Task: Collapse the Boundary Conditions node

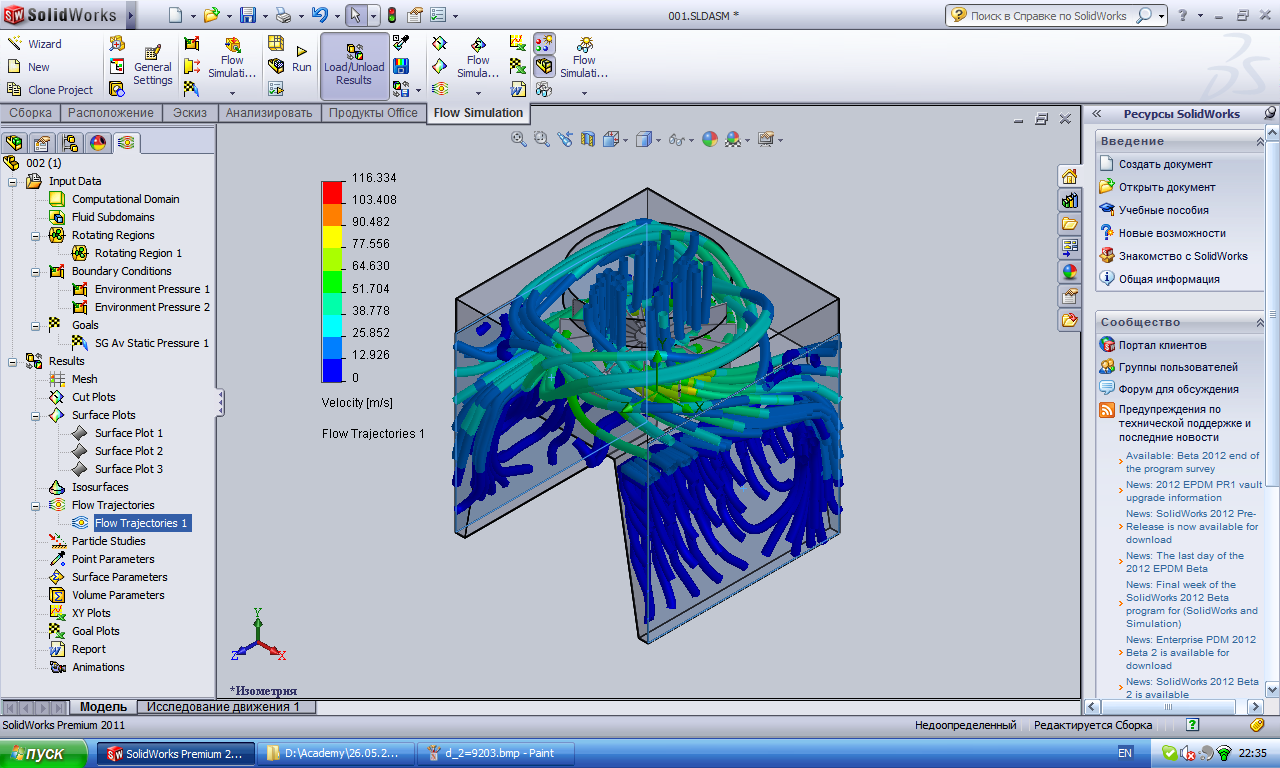Action: 35,271
